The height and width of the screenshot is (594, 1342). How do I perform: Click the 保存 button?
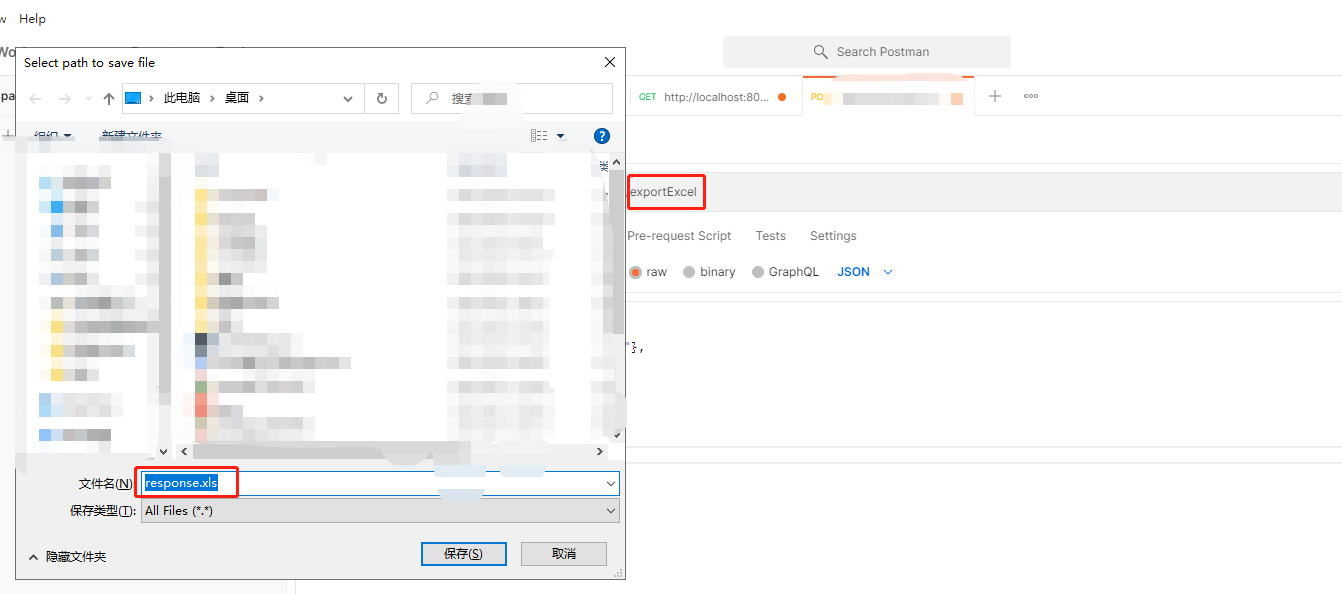point(463,553)
